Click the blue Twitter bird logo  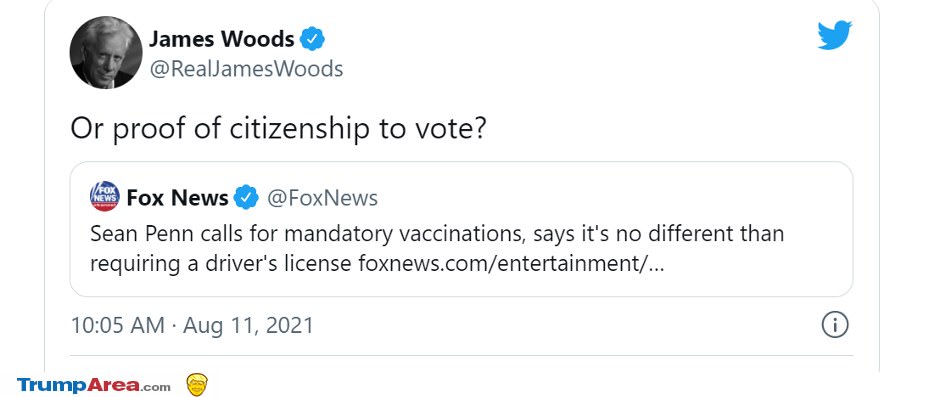click(x=834, y=35)
